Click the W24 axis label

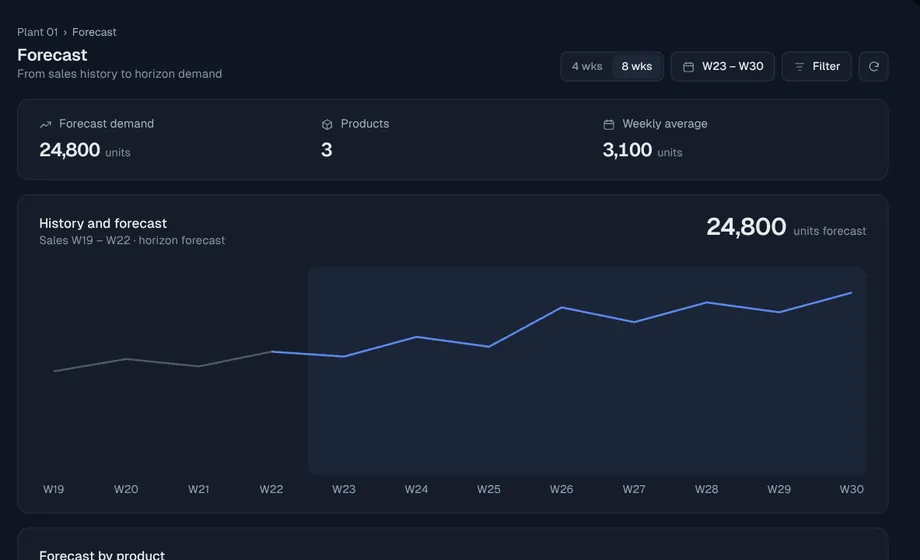pyautogui.click(x=416, y=490)
